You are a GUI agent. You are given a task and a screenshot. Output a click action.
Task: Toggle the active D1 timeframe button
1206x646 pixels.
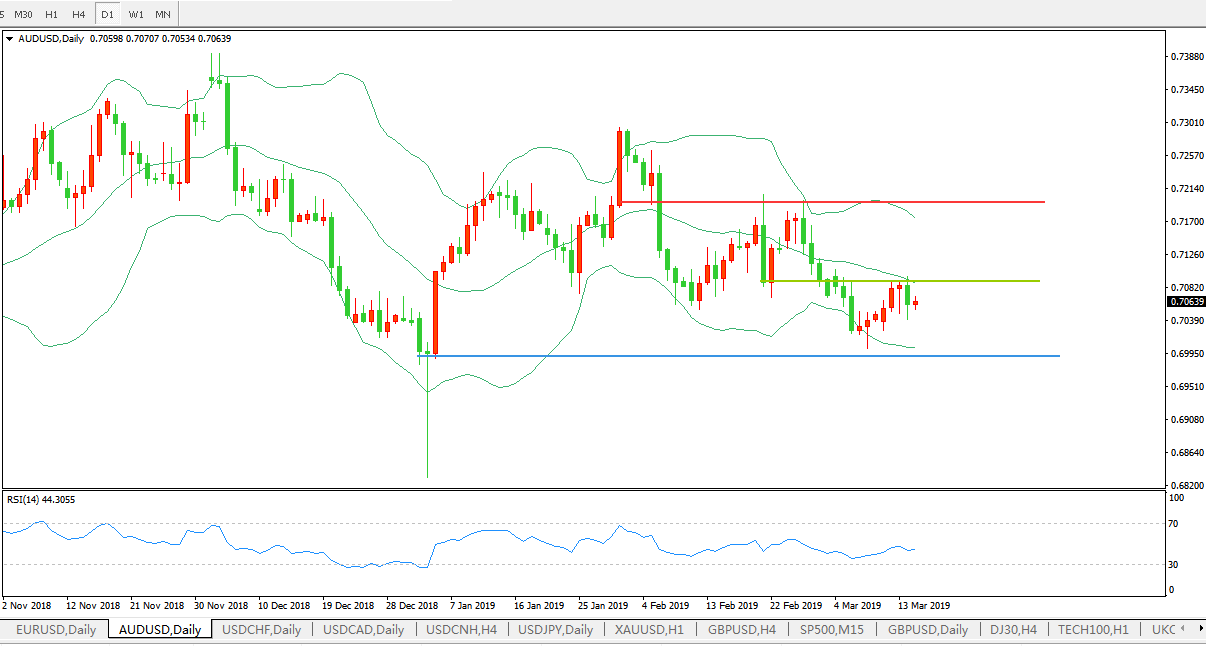(x=106, y=14)
